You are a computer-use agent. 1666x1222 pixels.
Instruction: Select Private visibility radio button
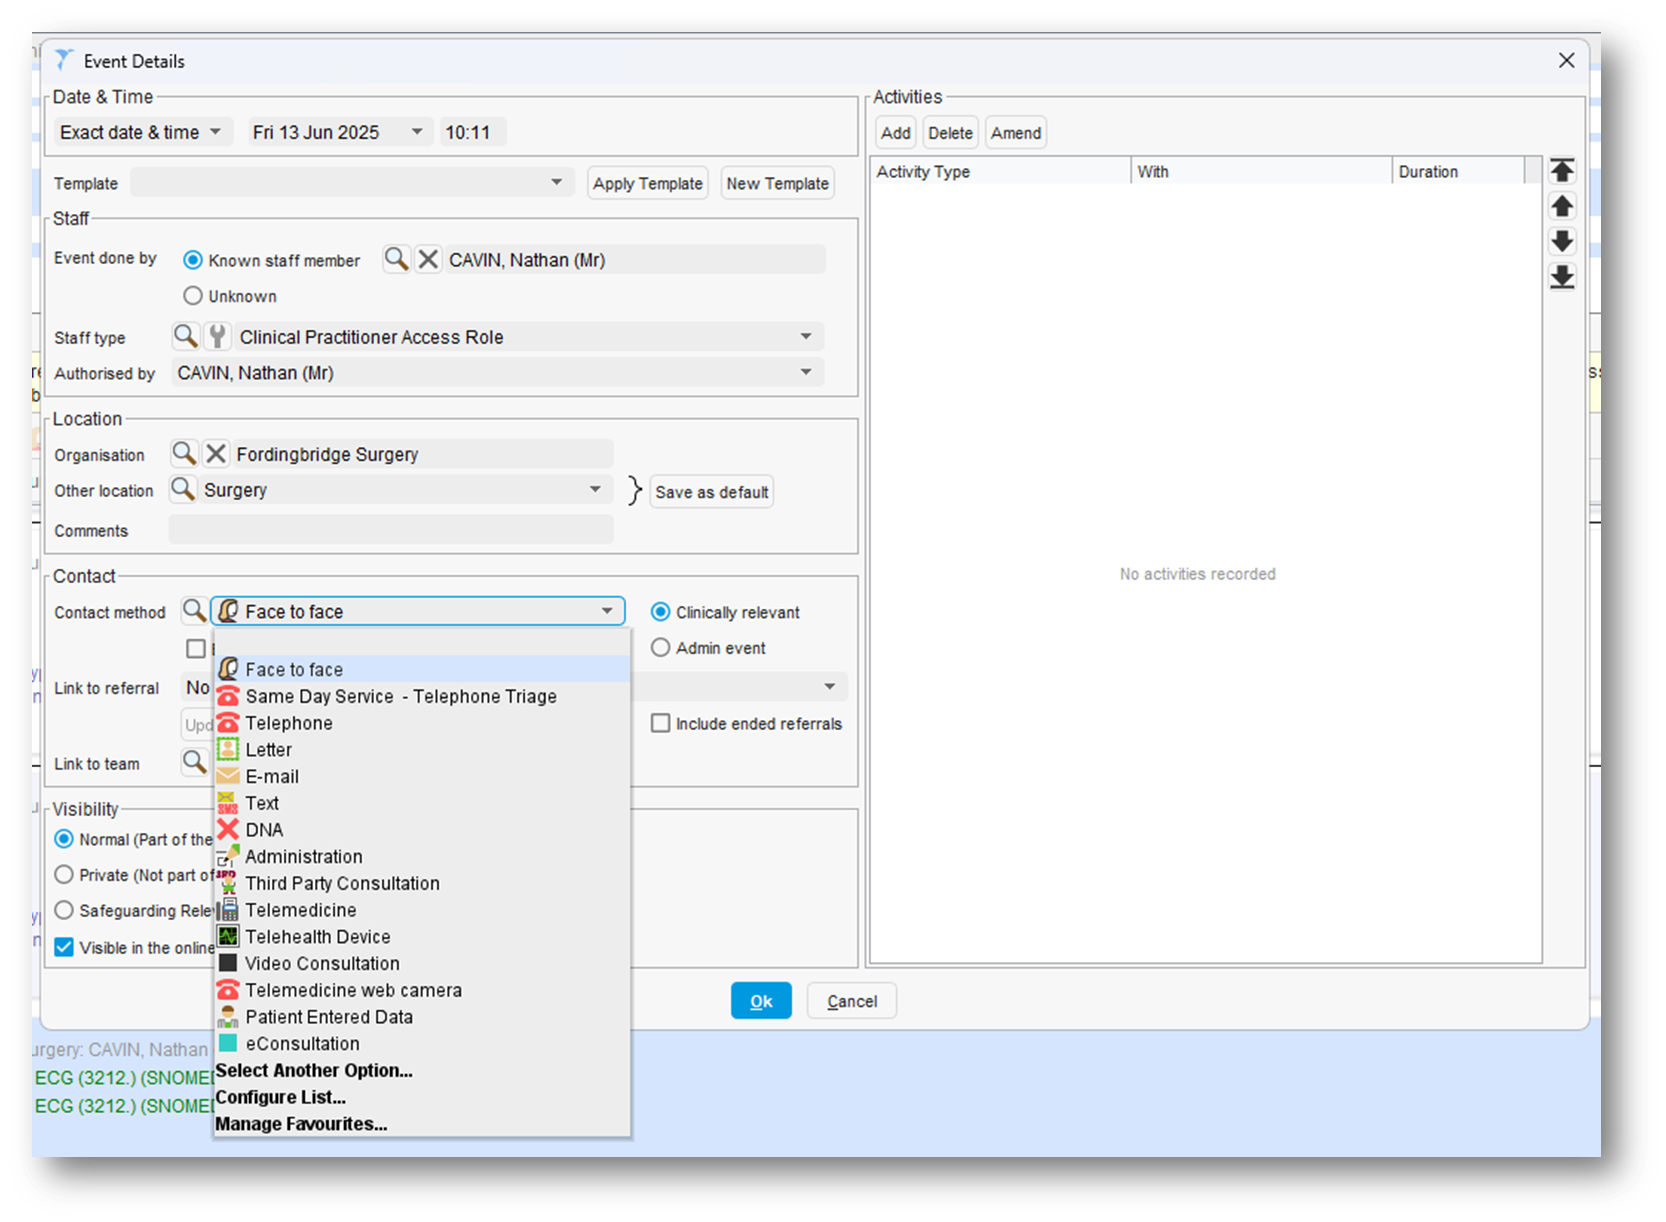click(x=64, y=875)
